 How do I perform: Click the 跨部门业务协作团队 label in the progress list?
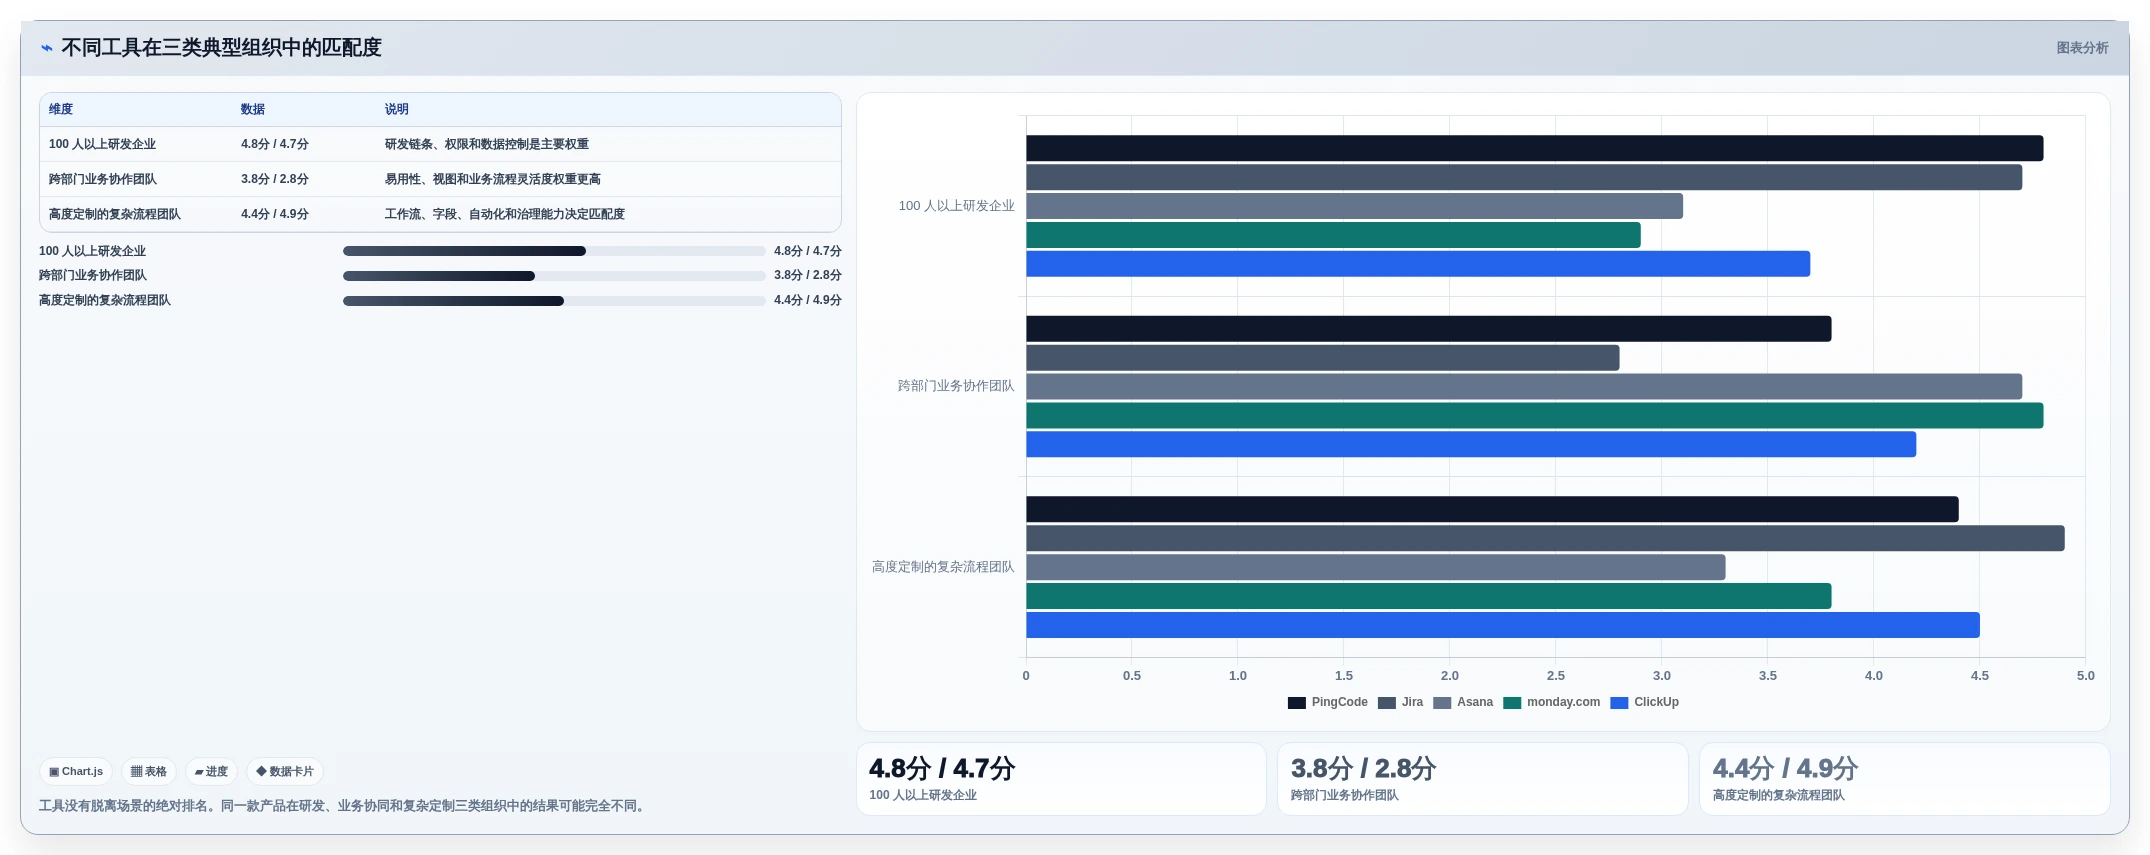click(x=93, y=275)
